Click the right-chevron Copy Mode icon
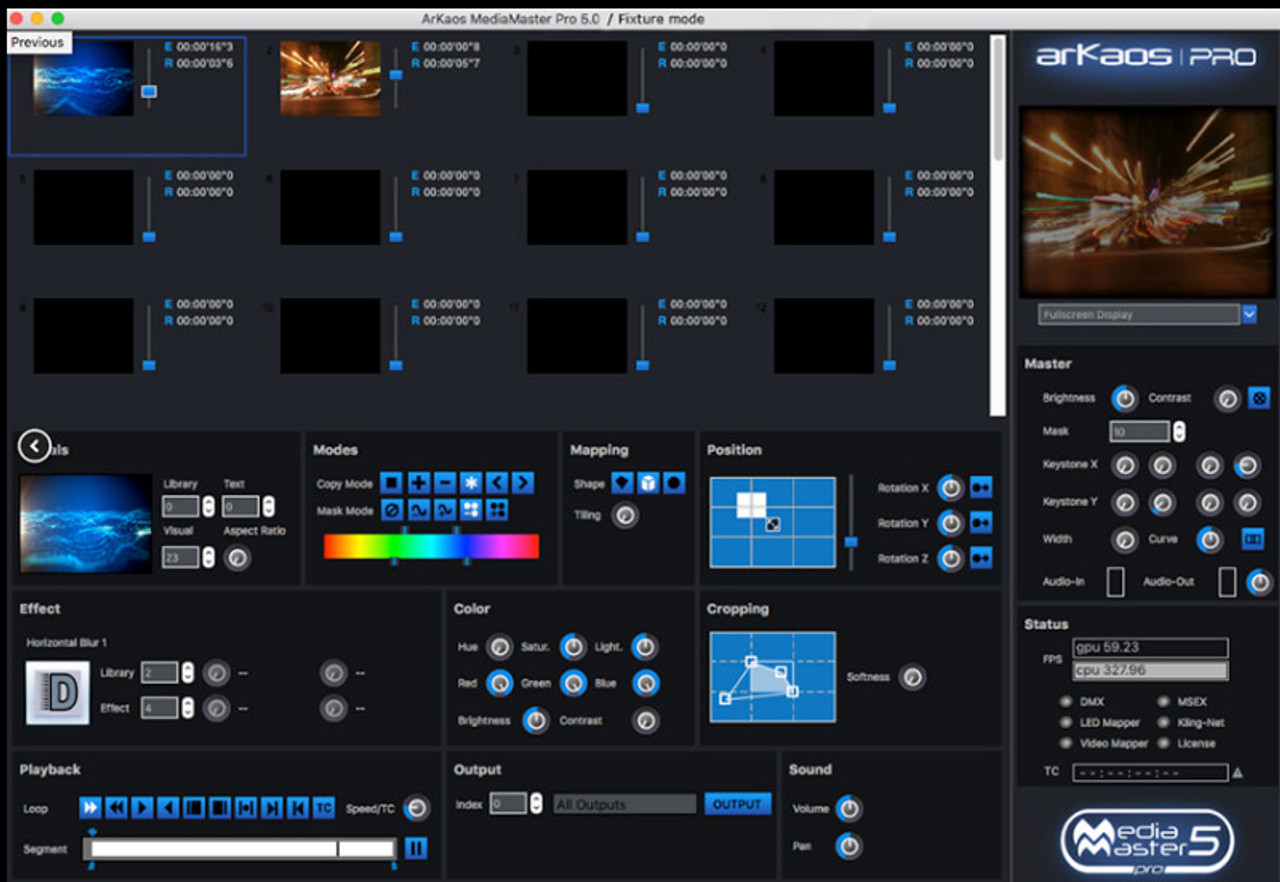The width and height of the screenshot is (1280, 882). coord(522,483)
